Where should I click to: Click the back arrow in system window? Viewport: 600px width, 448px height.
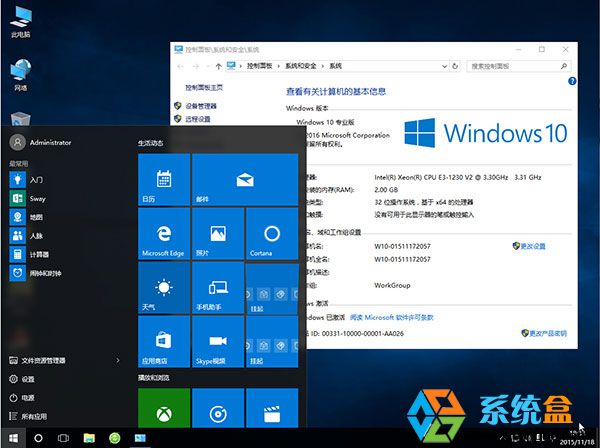[180, 66]
